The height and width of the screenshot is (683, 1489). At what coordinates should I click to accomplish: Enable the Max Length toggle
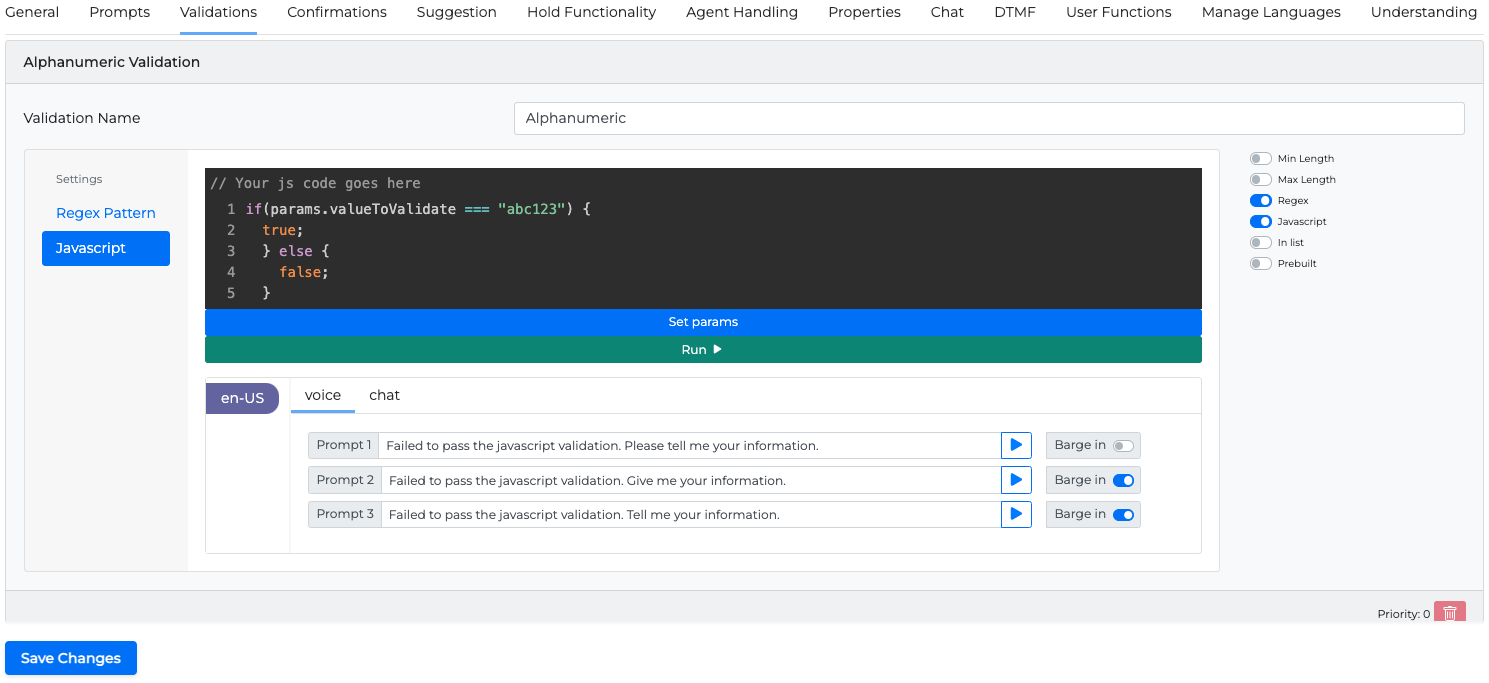click(1260, 180)
